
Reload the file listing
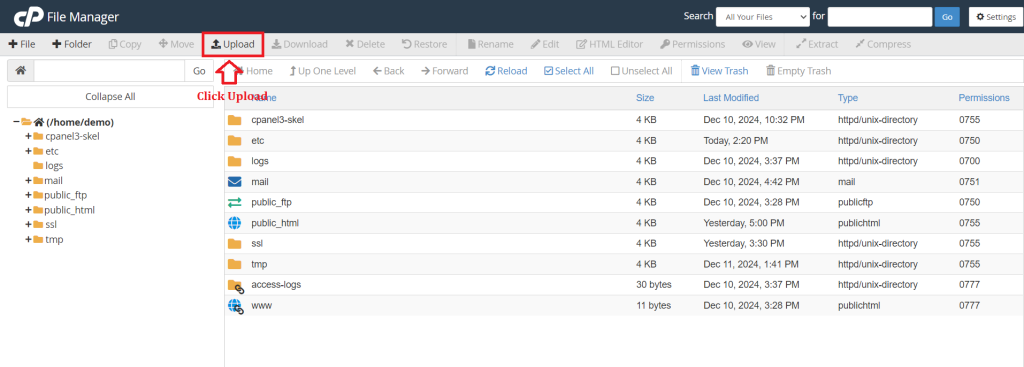tap(506, 71)
